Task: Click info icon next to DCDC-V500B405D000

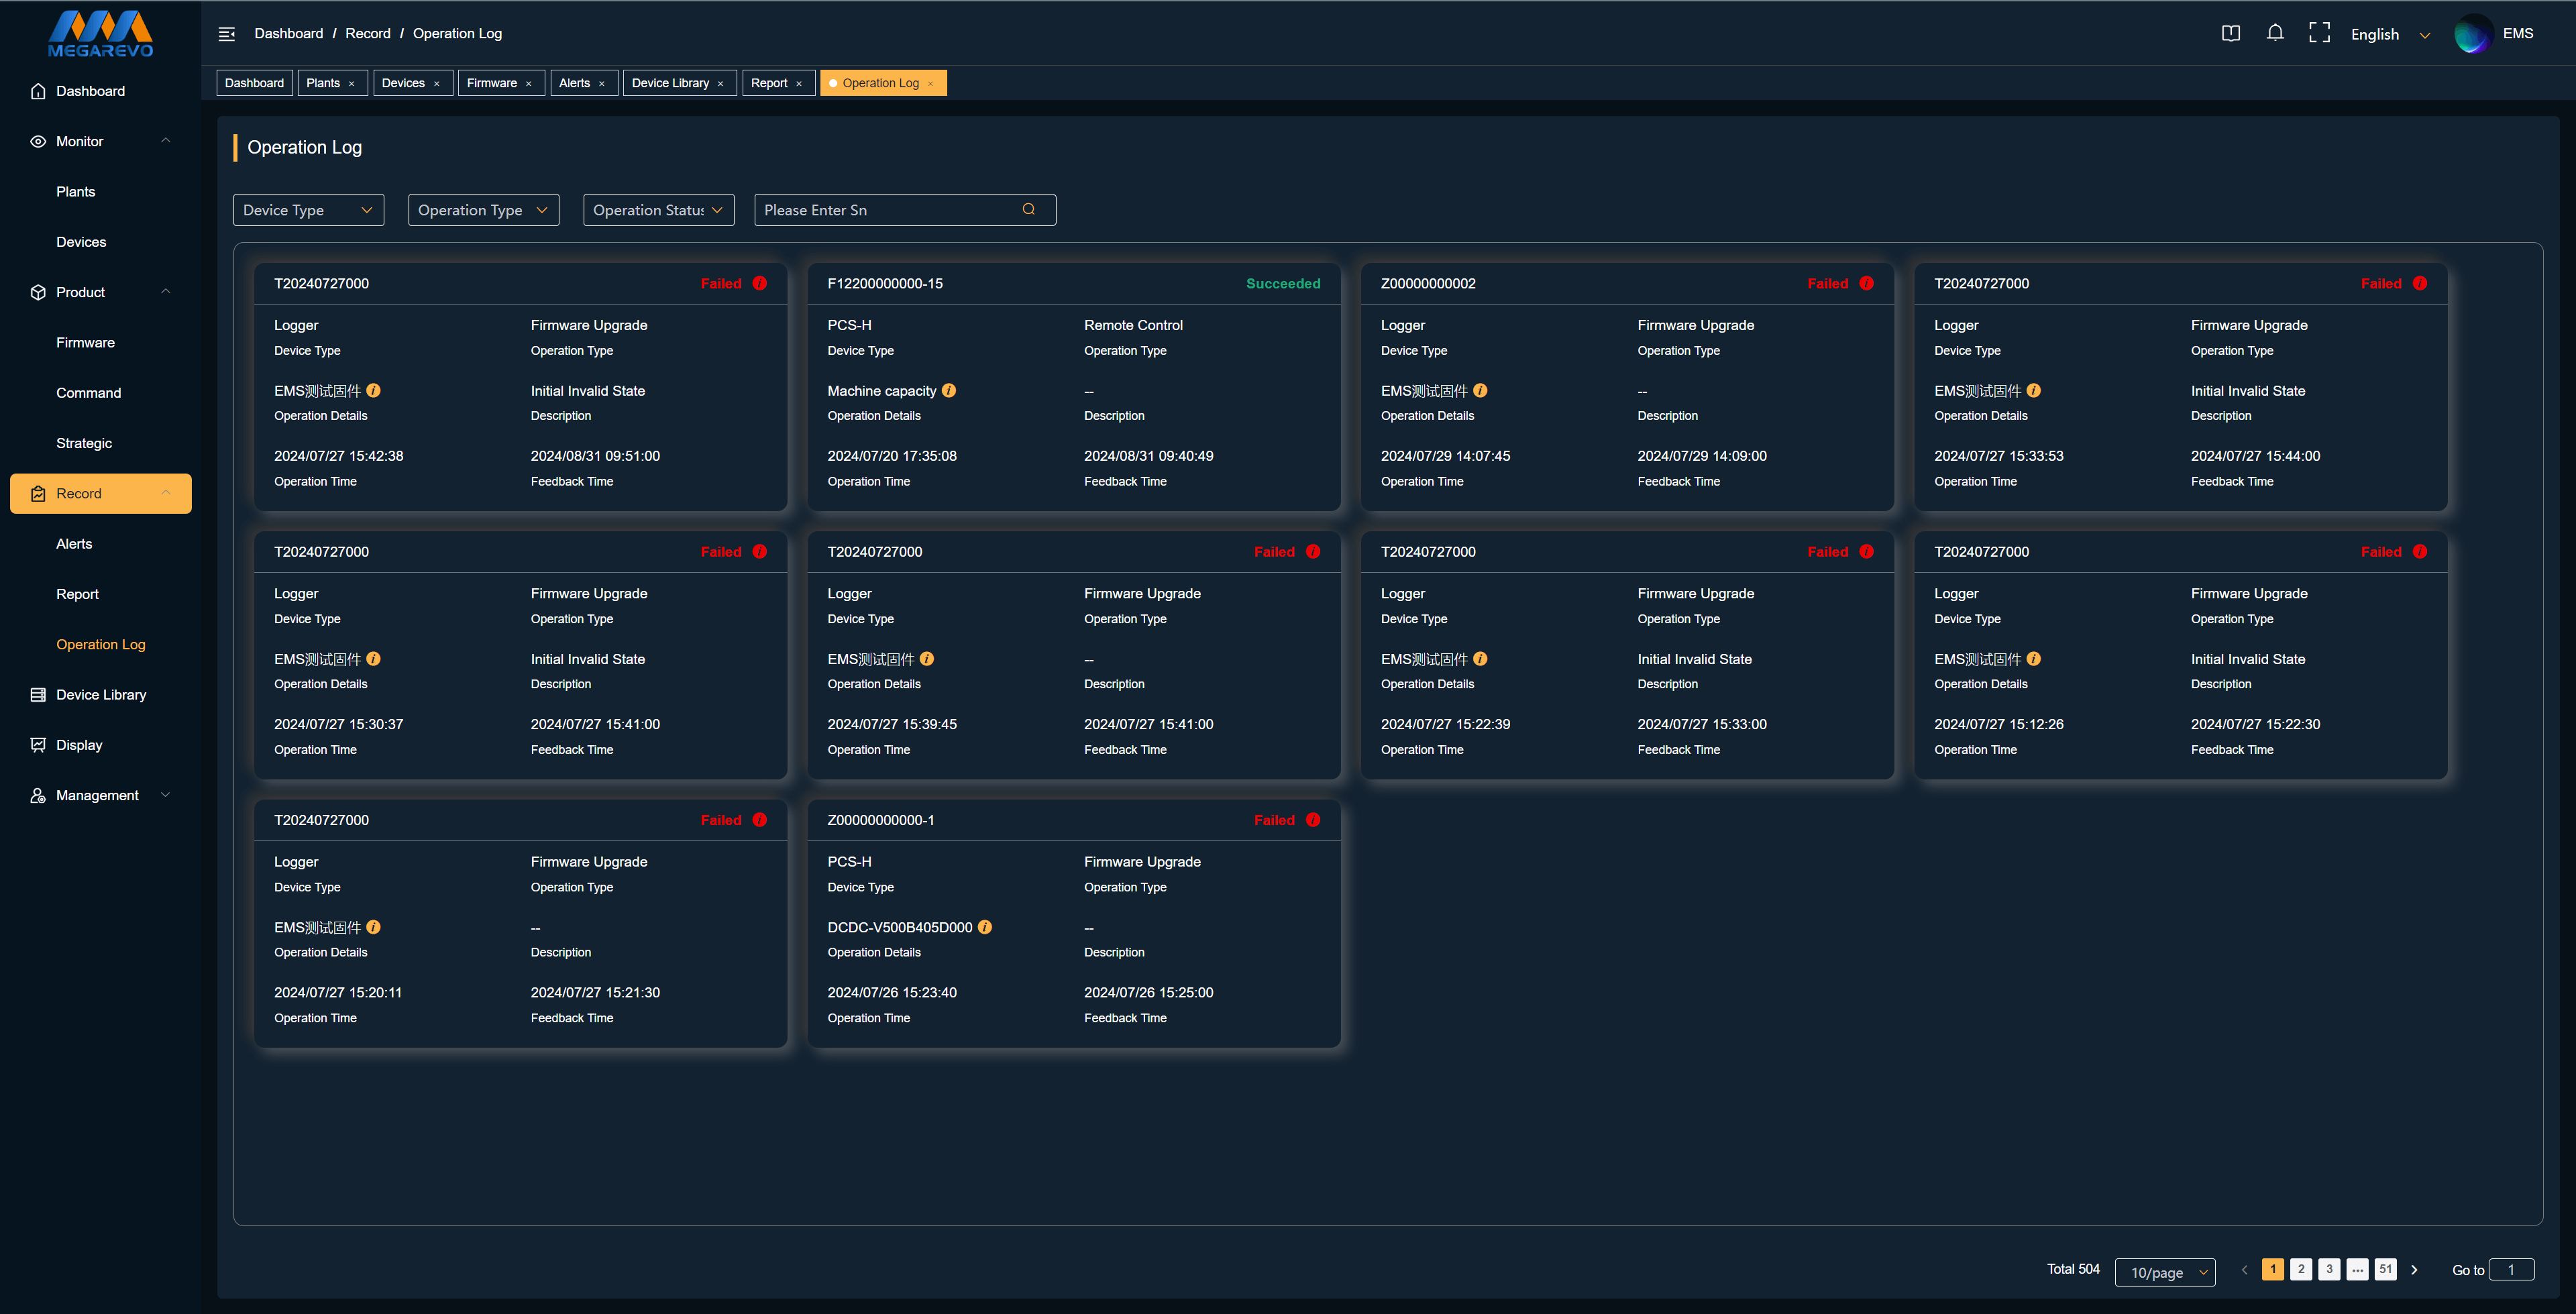Action: [985, 927]
